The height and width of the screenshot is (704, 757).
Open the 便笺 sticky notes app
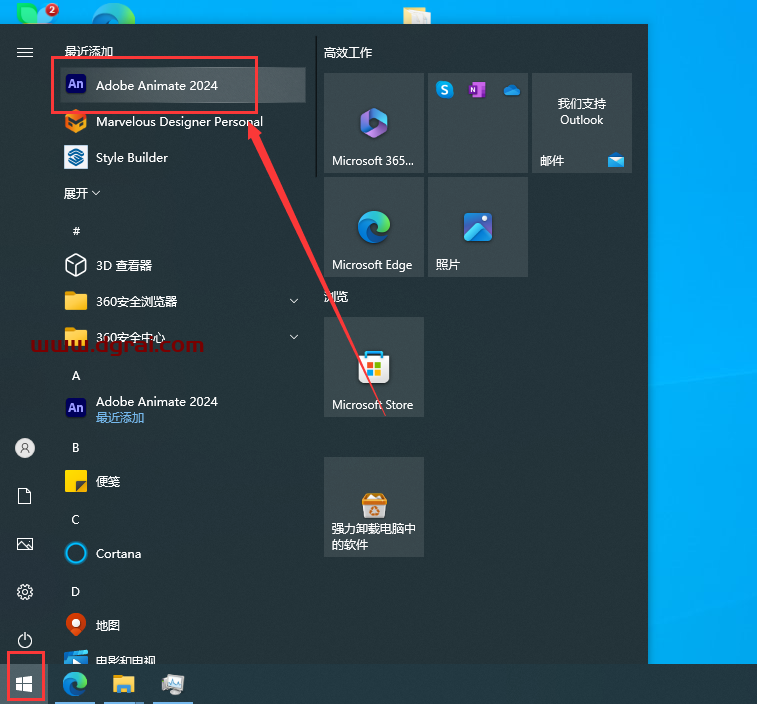coord(182,481)
